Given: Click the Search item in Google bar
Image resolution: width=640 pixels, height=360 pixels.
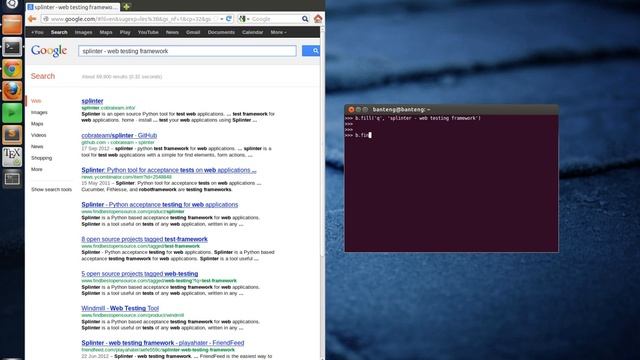Looking at the screenshot, I should pos(59,32).
